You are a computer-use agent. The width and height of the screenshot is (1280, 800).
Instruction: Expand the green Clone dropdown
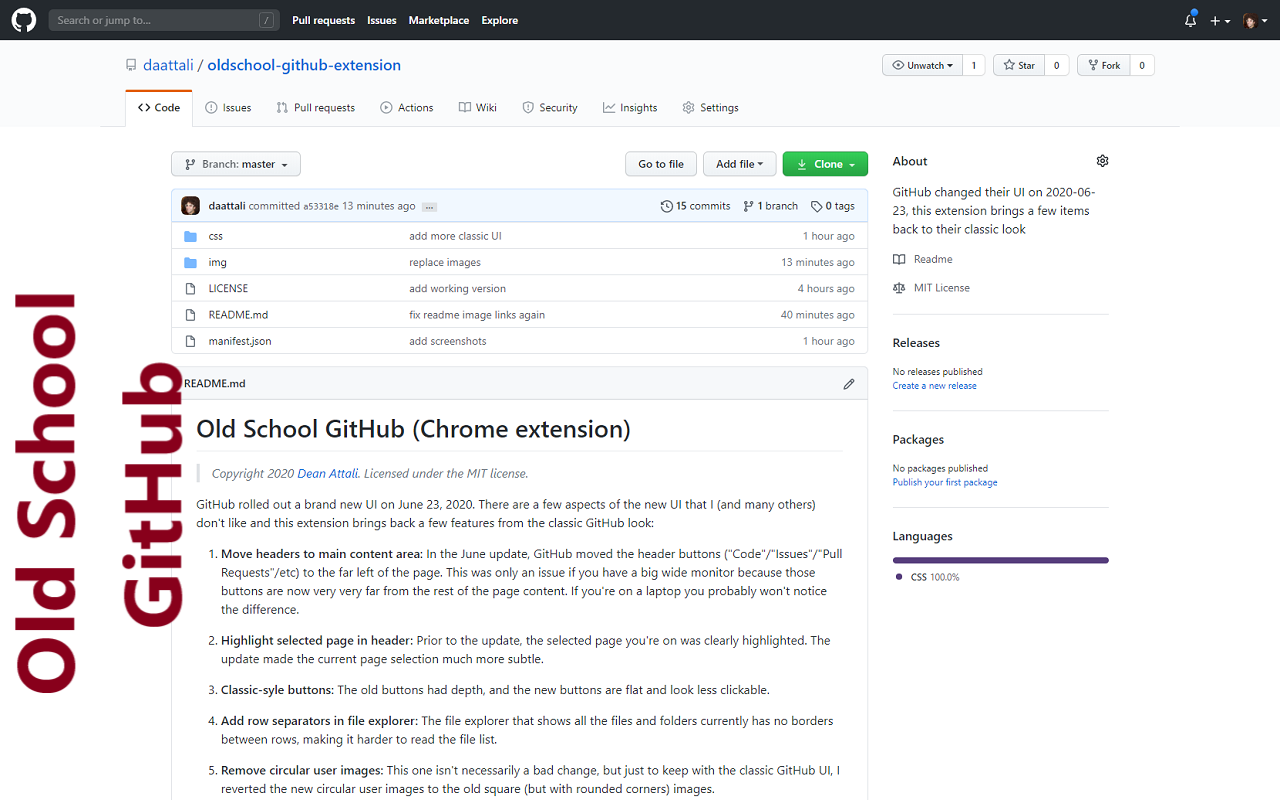pyautogui.click(x=825, y=163)
